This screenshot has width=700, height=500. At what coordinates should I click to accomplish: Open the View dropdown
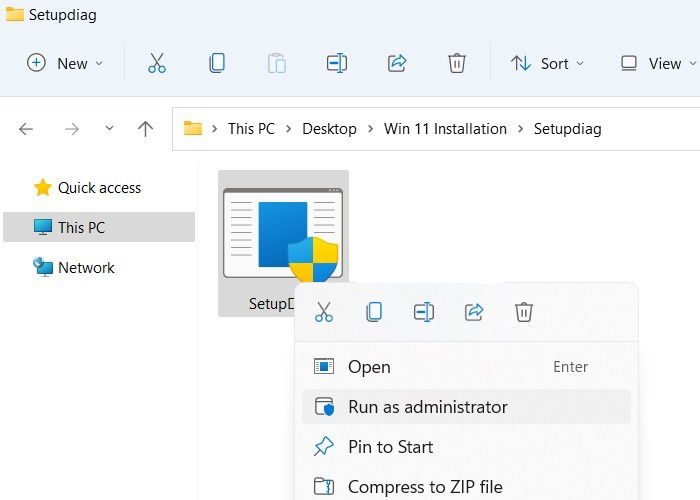click(x=658, y=63)
